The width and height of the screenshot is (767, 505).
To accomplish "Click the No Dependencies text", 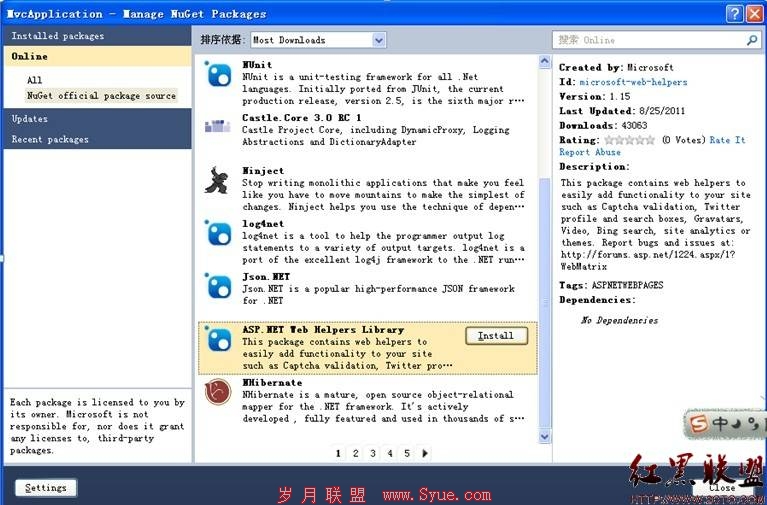I will point(620,321).
